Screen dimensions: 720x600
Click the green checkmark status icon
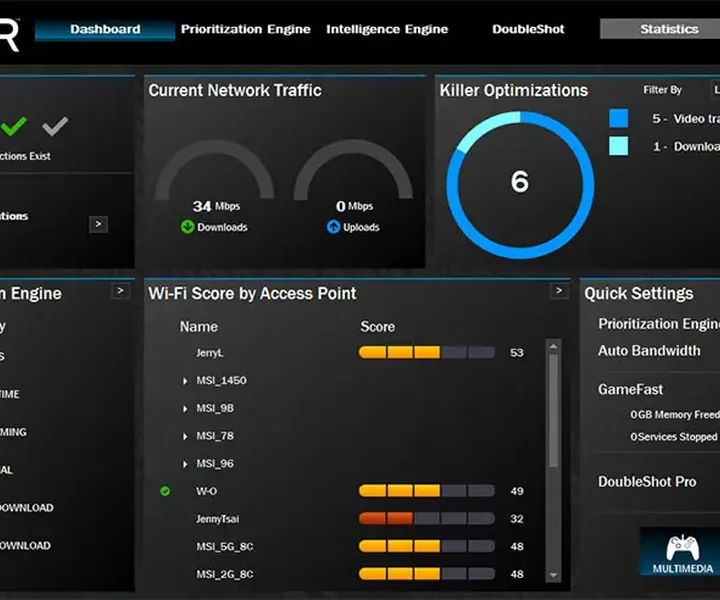(13, 126)
